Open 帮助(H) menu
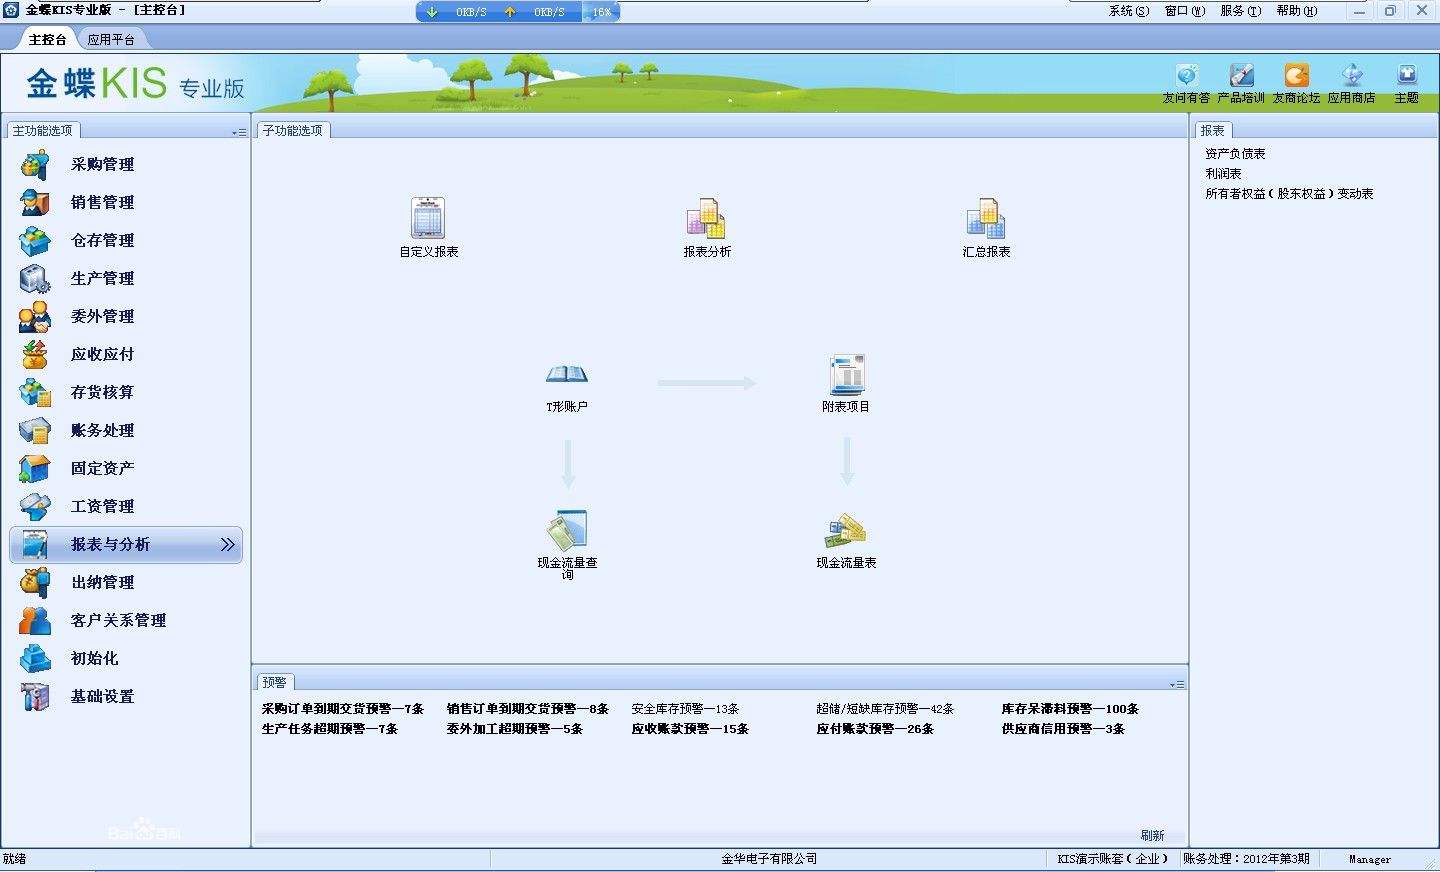The image size is (1440, 872). point(1297,11)
